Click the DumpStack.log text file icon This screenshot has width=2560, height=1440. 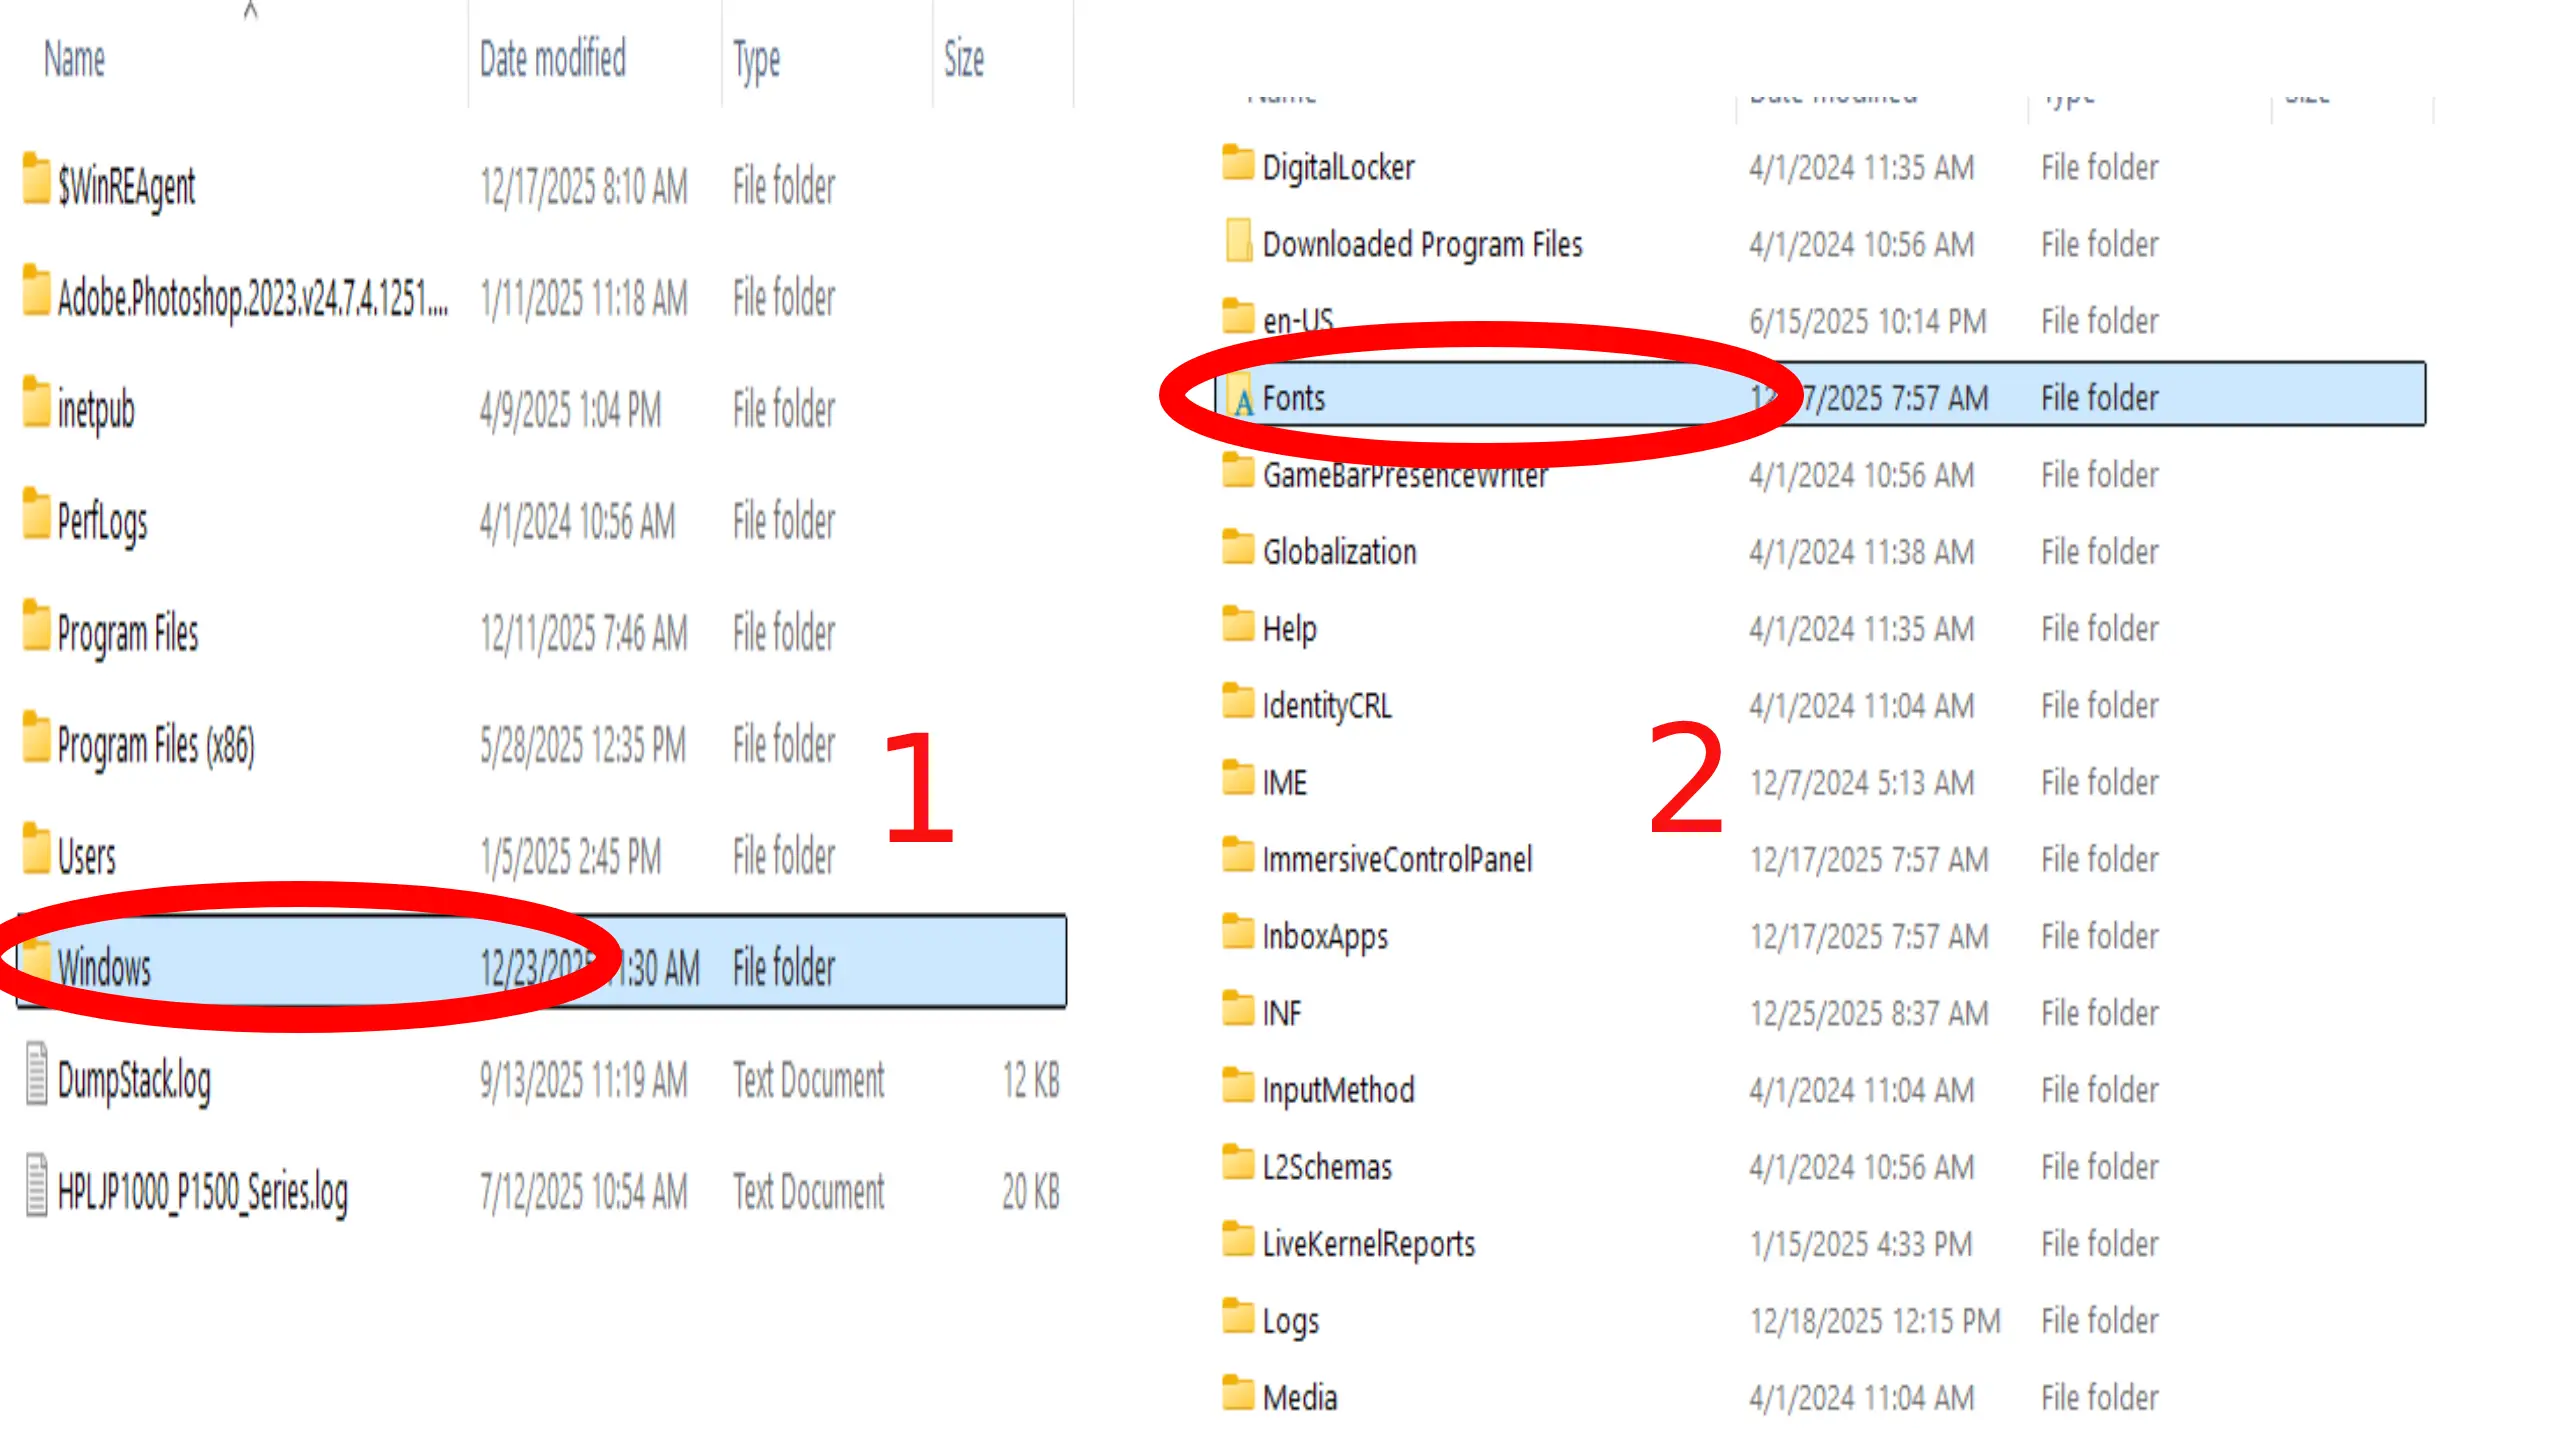click(x=36, y=1075)
